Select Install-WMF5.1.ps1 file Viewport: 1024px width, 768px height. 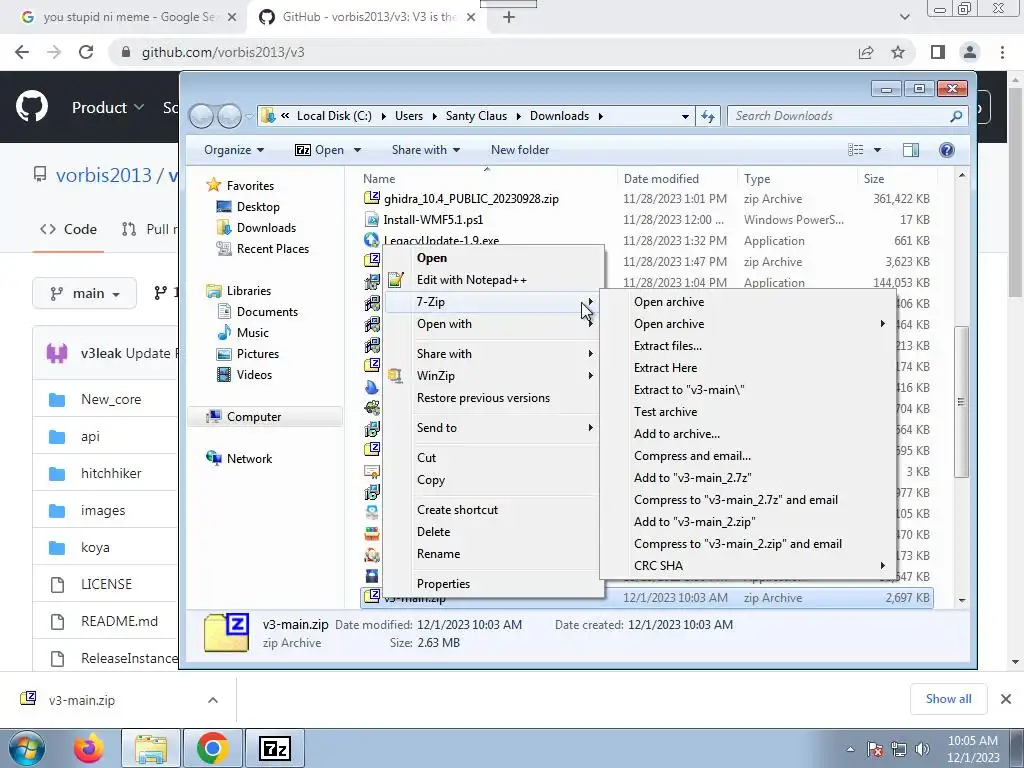[x=433, y=219]
